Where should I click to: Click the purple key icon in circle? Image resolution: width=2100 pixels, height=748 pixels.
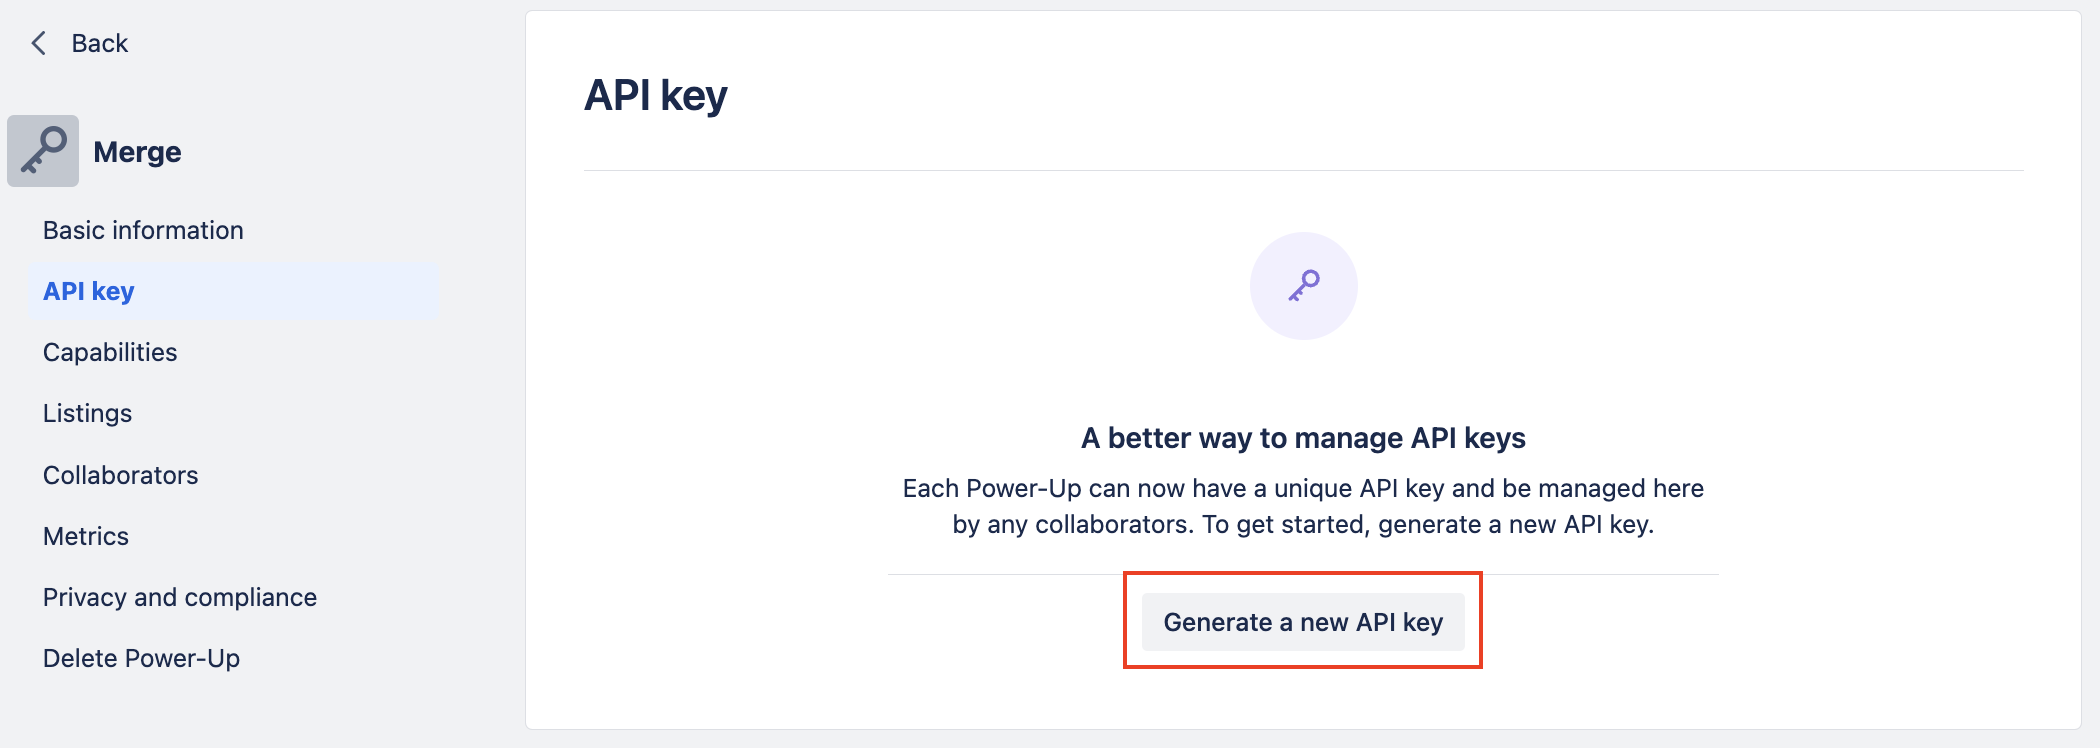(1303, 286)
